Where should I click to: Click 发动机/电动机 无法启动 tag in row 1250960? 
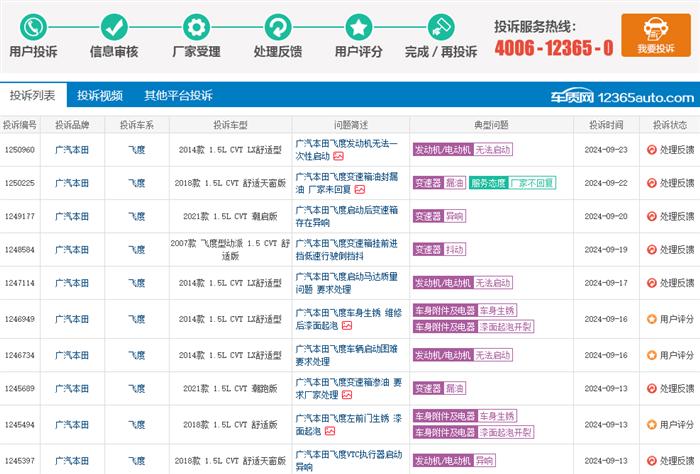pyautogui.click(x=462, y=150)
